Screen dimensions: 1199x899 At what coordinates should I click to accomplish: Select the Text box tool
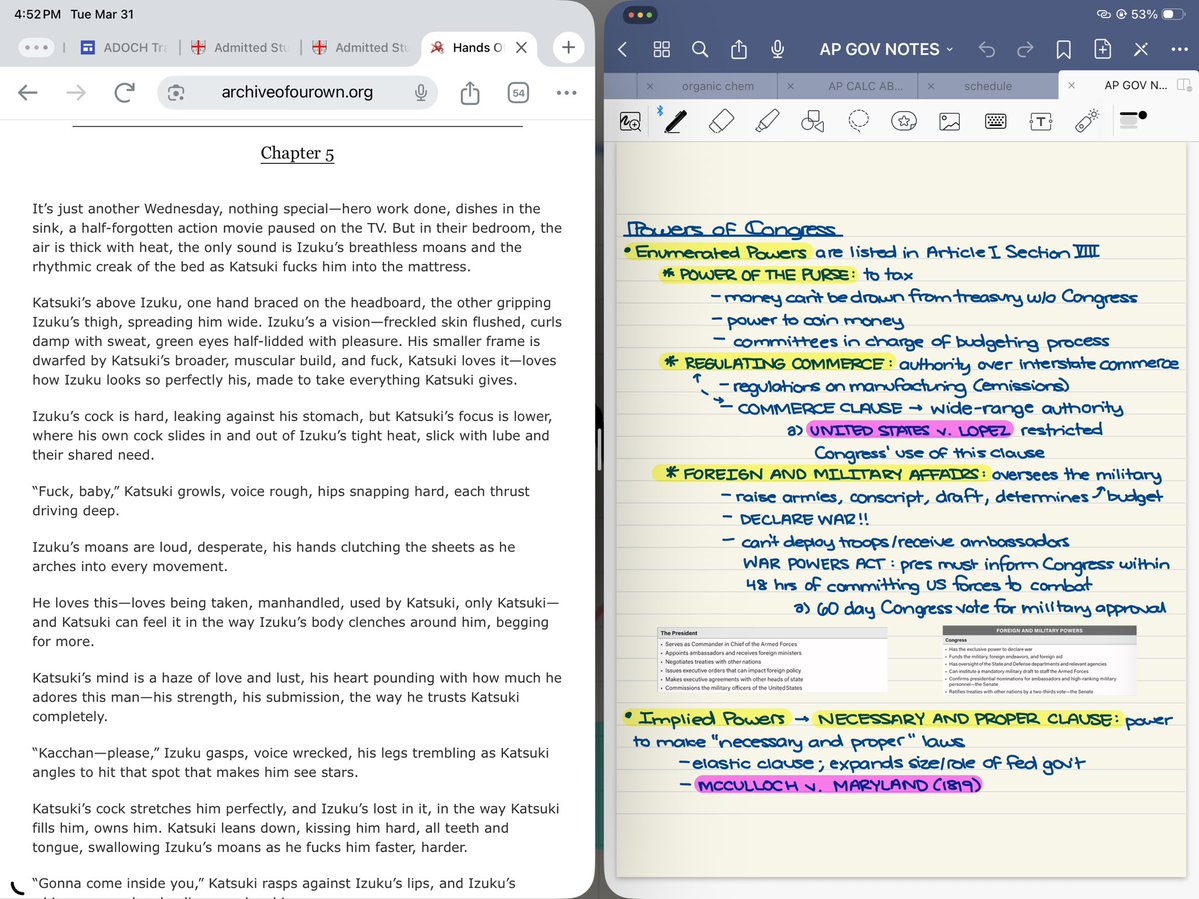pos(1041,121)
